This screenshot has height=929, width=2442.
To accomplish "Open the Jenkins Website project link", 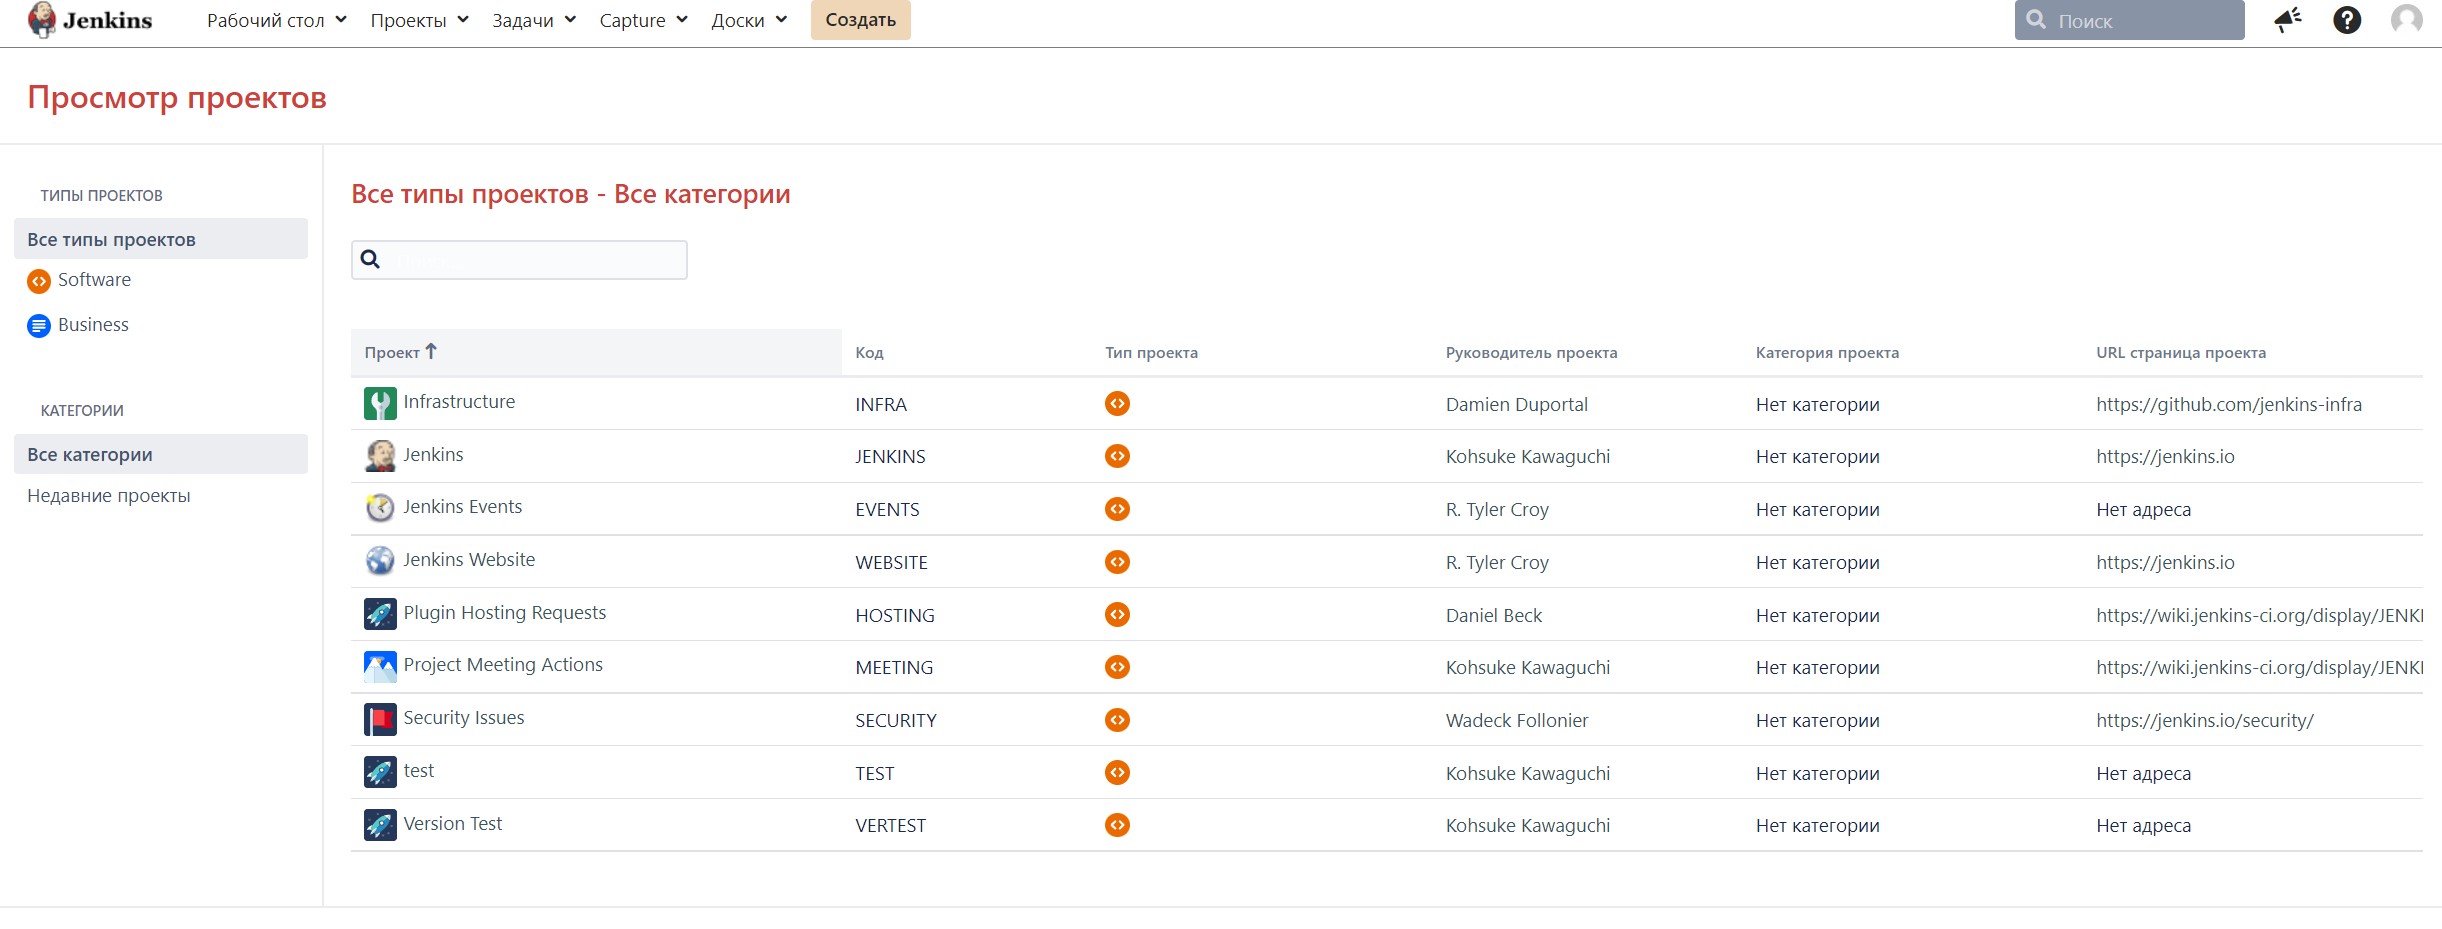I will [469, 560].
